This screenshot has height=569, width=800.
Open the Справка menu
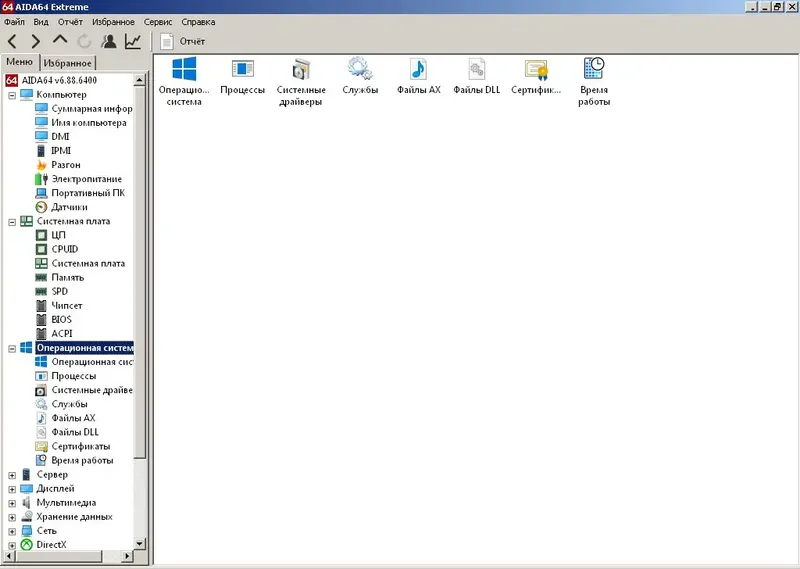(198, 22)
